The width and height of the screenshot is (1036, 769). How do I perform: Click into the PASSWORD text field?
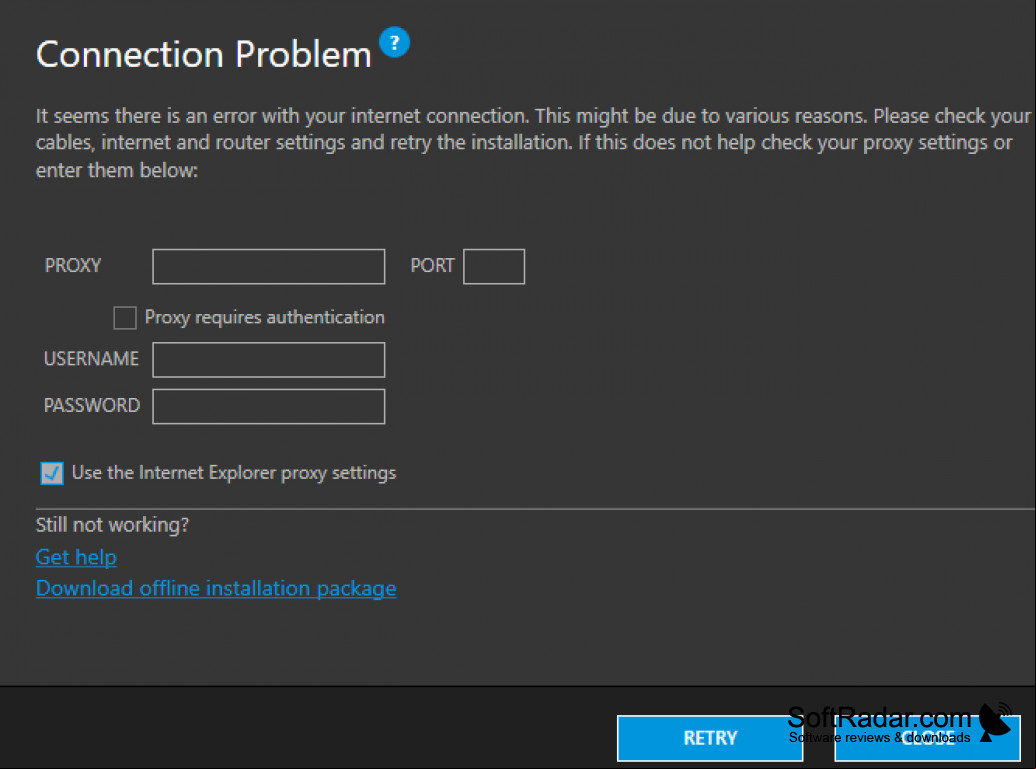click(268, 406)
